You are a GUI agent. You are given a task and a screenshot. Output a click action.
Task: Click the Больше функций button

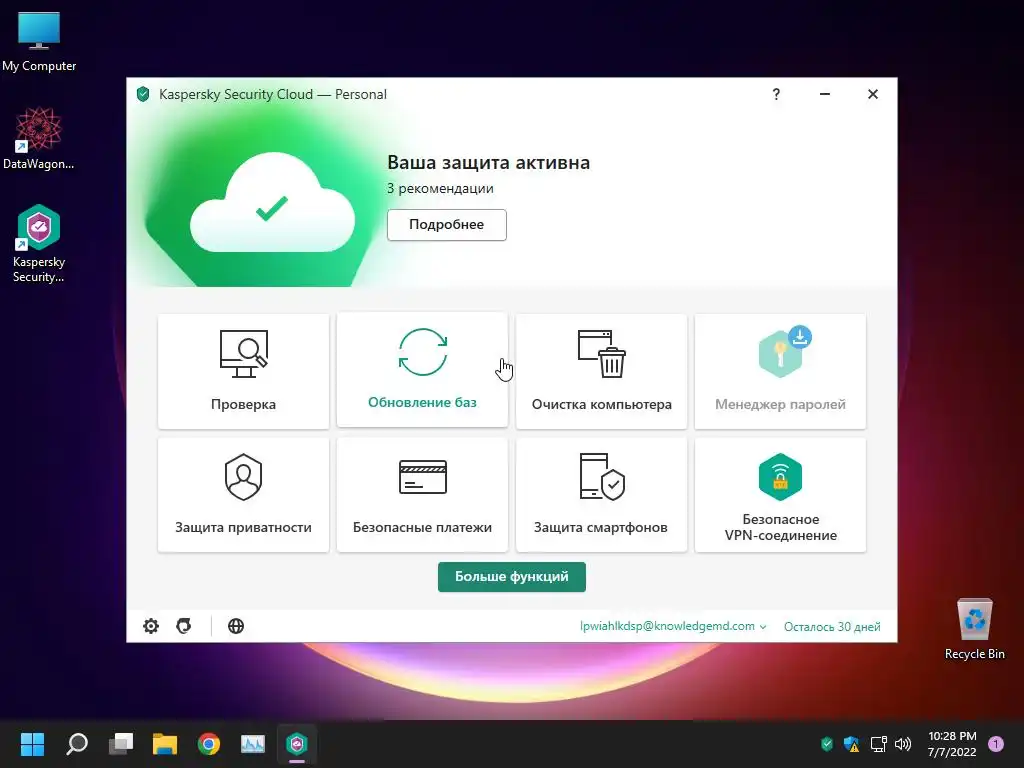tap(511, 577)
